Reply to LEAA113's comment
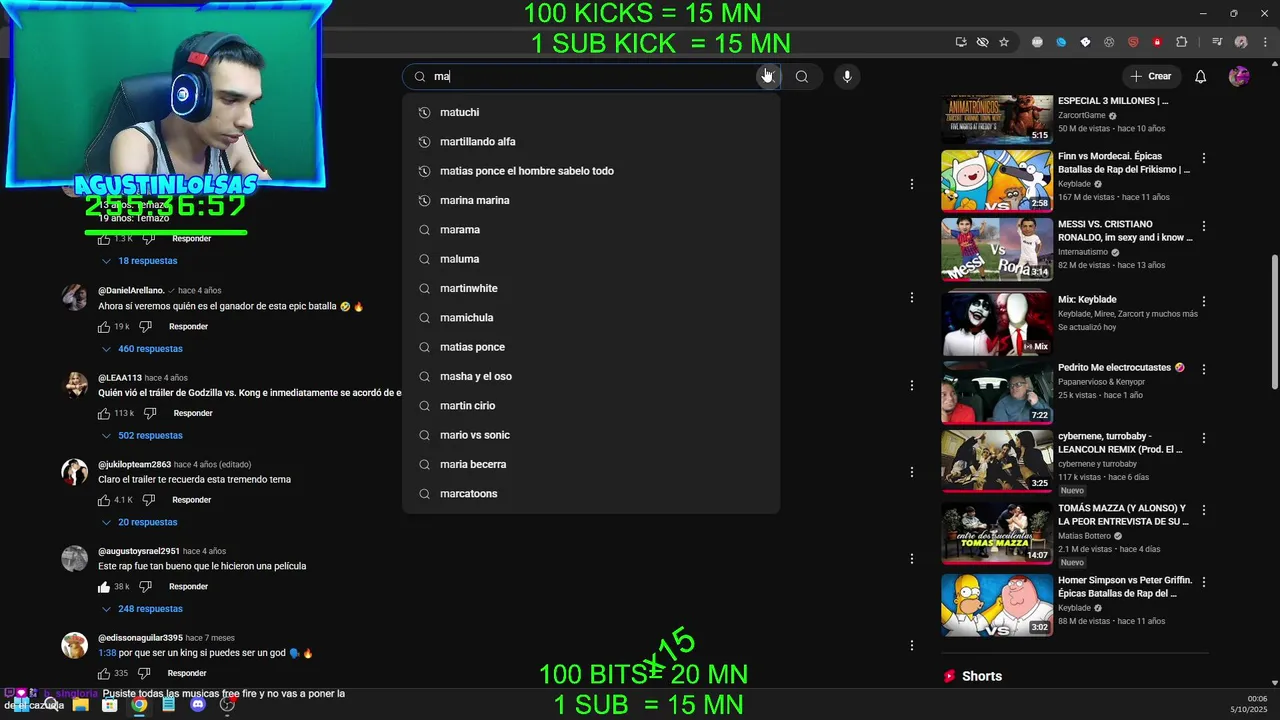Image resolution: width=1280 pixels, height=720 pixels. coord(193,413)
